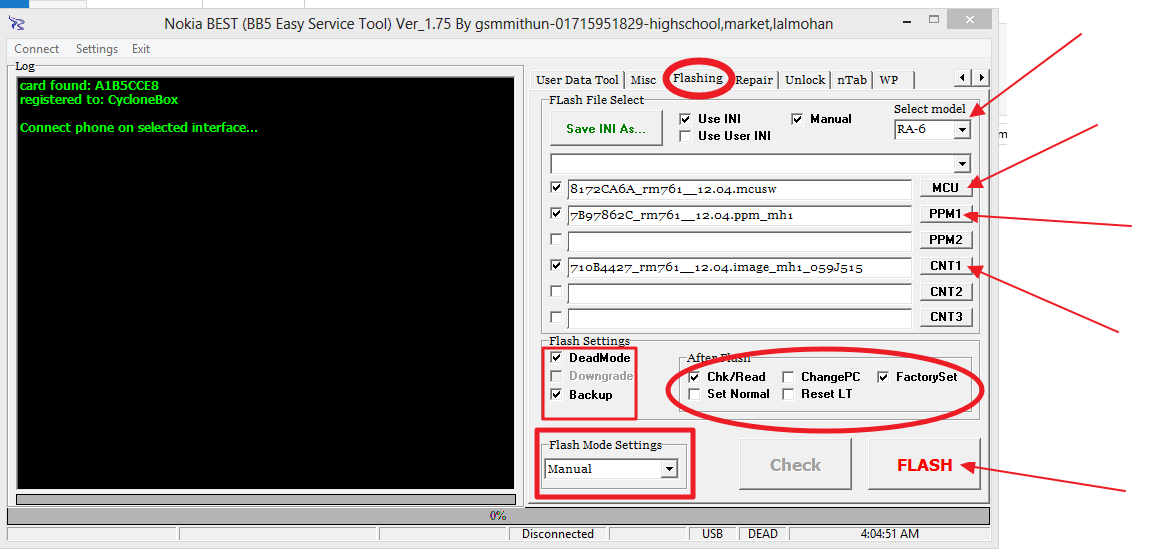Click the DEAD status bar entry

(x=763, y=534)
